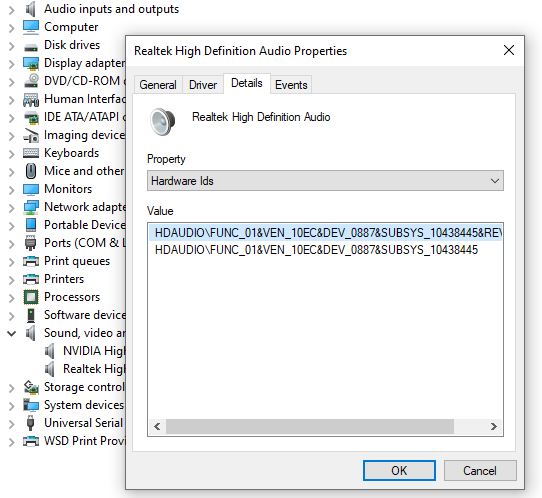542x498 pixels.
Task: Click the Disk drives icon
Action: [x=31, y=47]
